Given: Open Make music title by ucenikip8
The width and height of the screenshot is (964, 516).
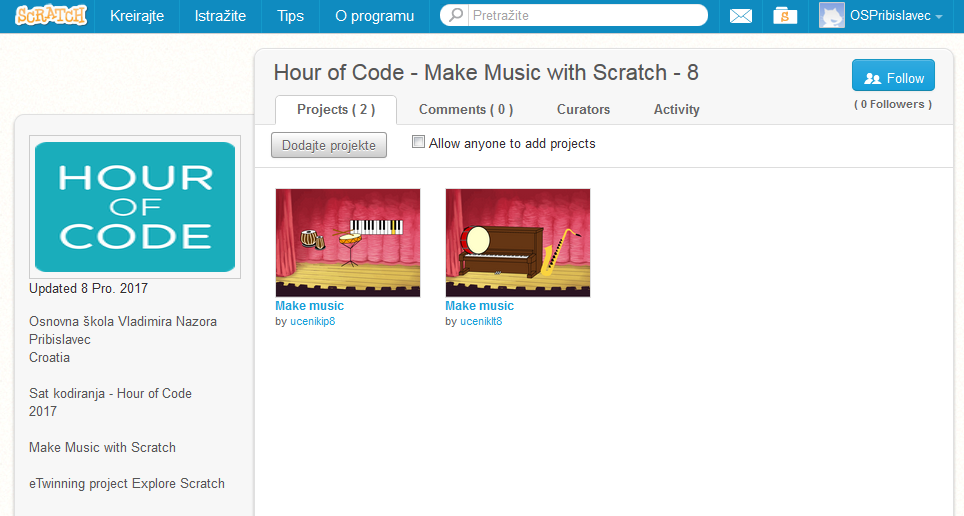Looking at the screenshot, I should tap(309, 306).
